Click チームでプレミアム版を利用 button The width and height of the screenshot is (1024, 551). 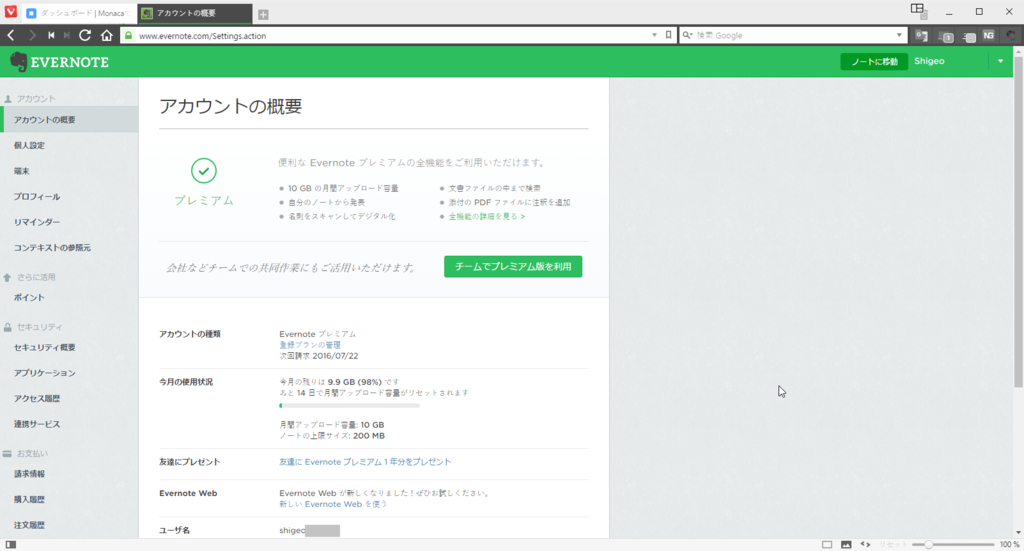(x=513, y=266)
